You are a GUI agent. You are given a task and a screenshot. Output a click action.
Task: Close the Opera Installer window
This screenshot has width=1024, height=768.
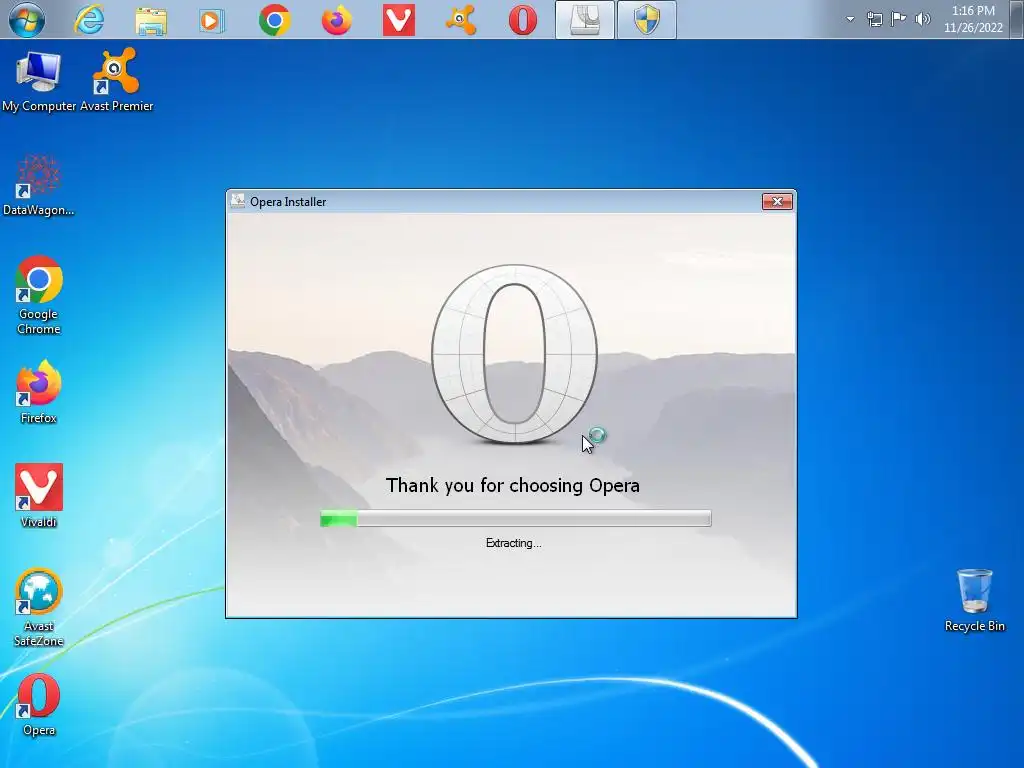(x=777, y=202)
